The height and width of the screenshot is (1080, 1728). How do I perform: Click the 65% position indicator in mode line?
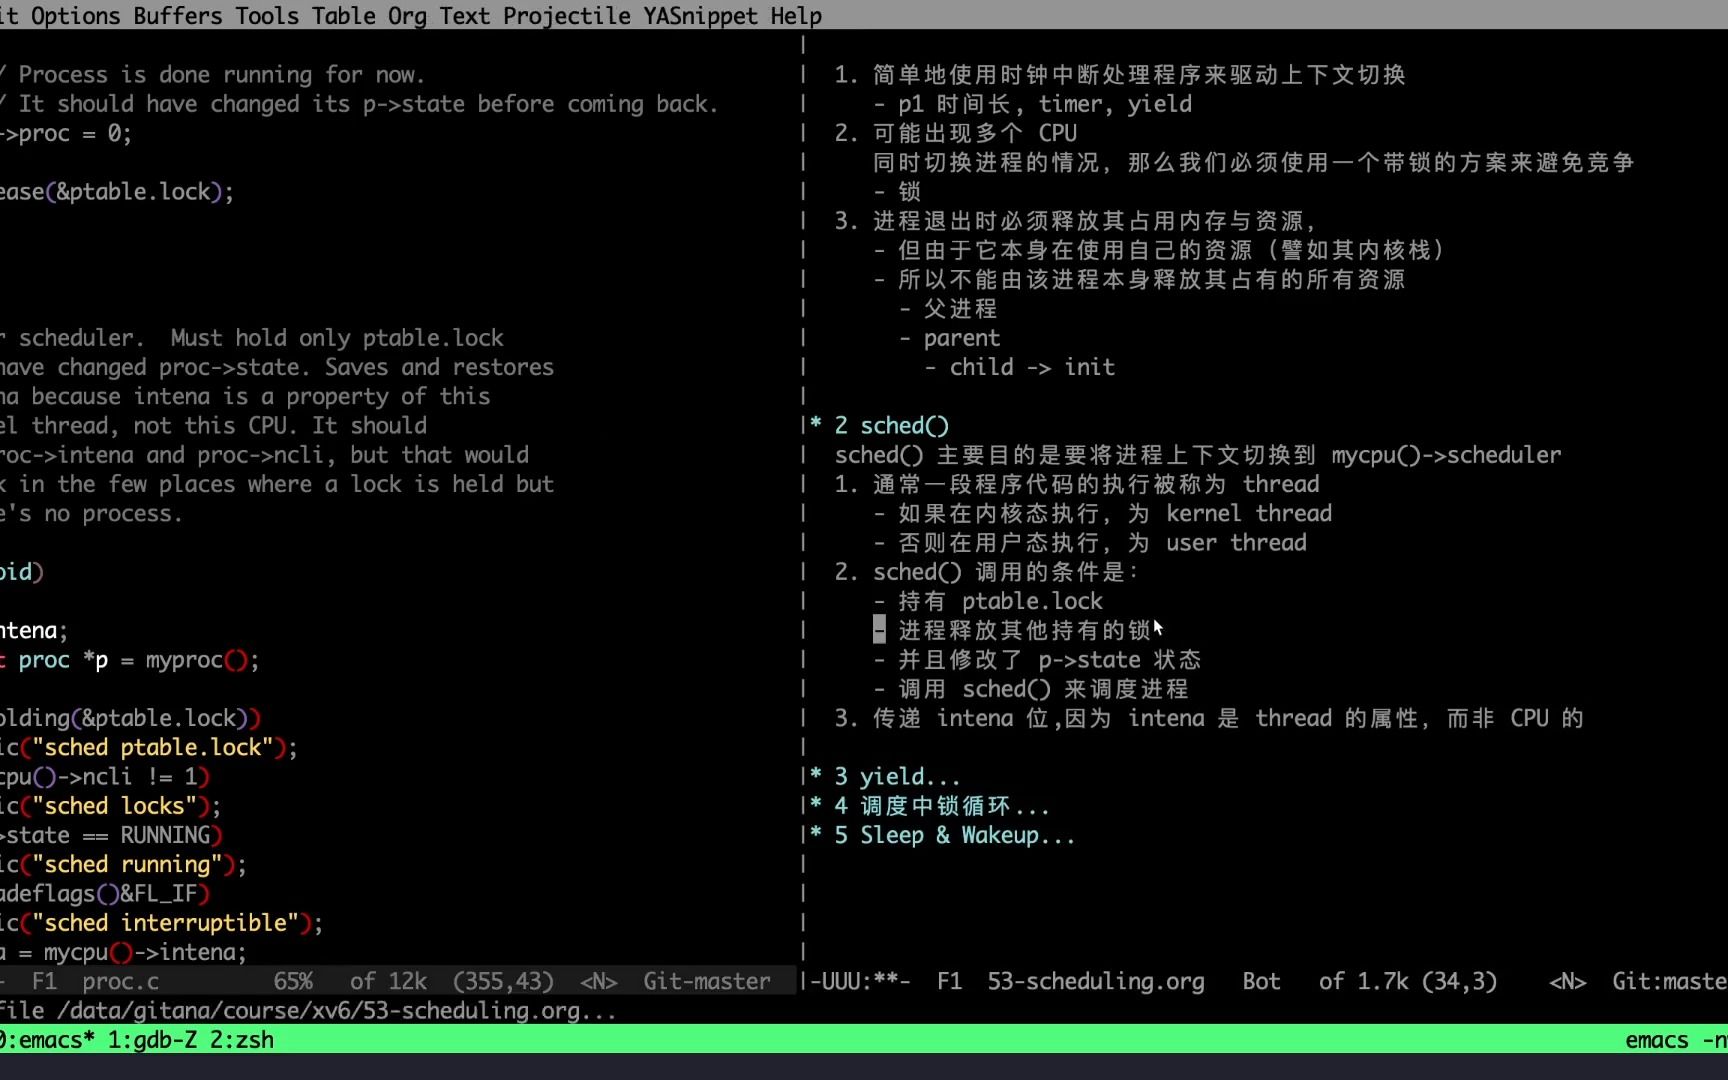click(293, 982)
